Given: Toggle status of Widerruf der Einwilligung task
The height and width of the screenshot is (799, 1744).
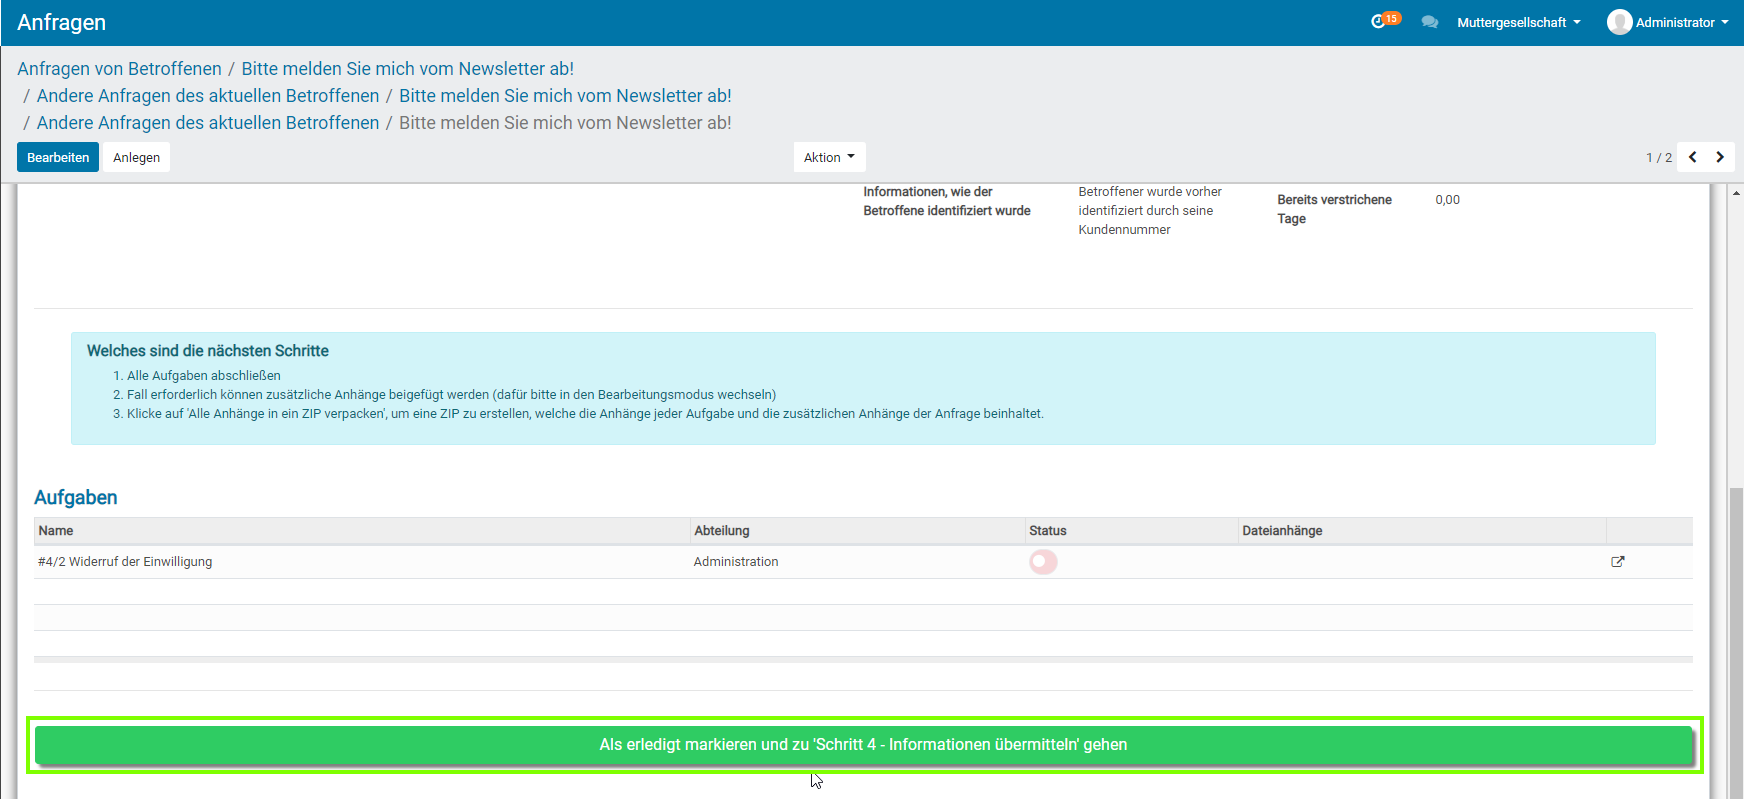Looking at the screenshot, I should 1043,562.
